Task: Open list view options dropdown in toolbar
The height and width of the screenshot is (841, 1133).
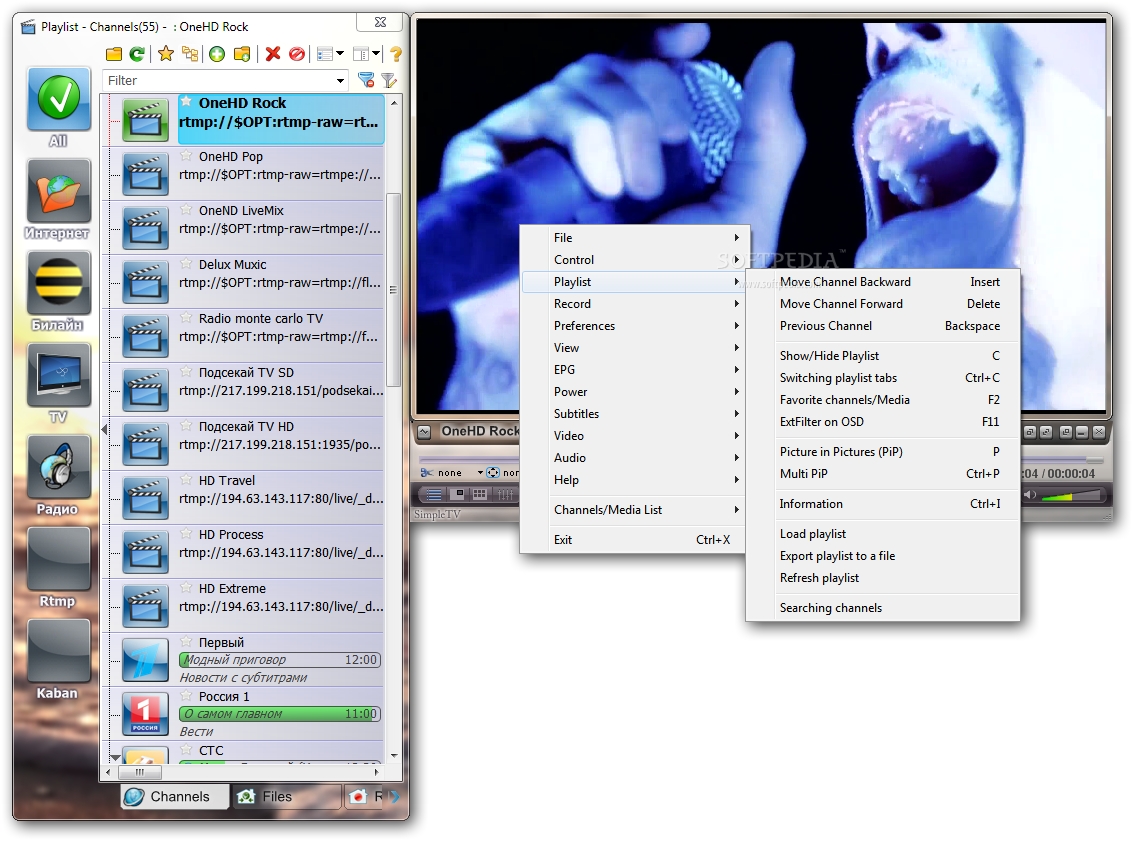Action: tap(340, 54)
